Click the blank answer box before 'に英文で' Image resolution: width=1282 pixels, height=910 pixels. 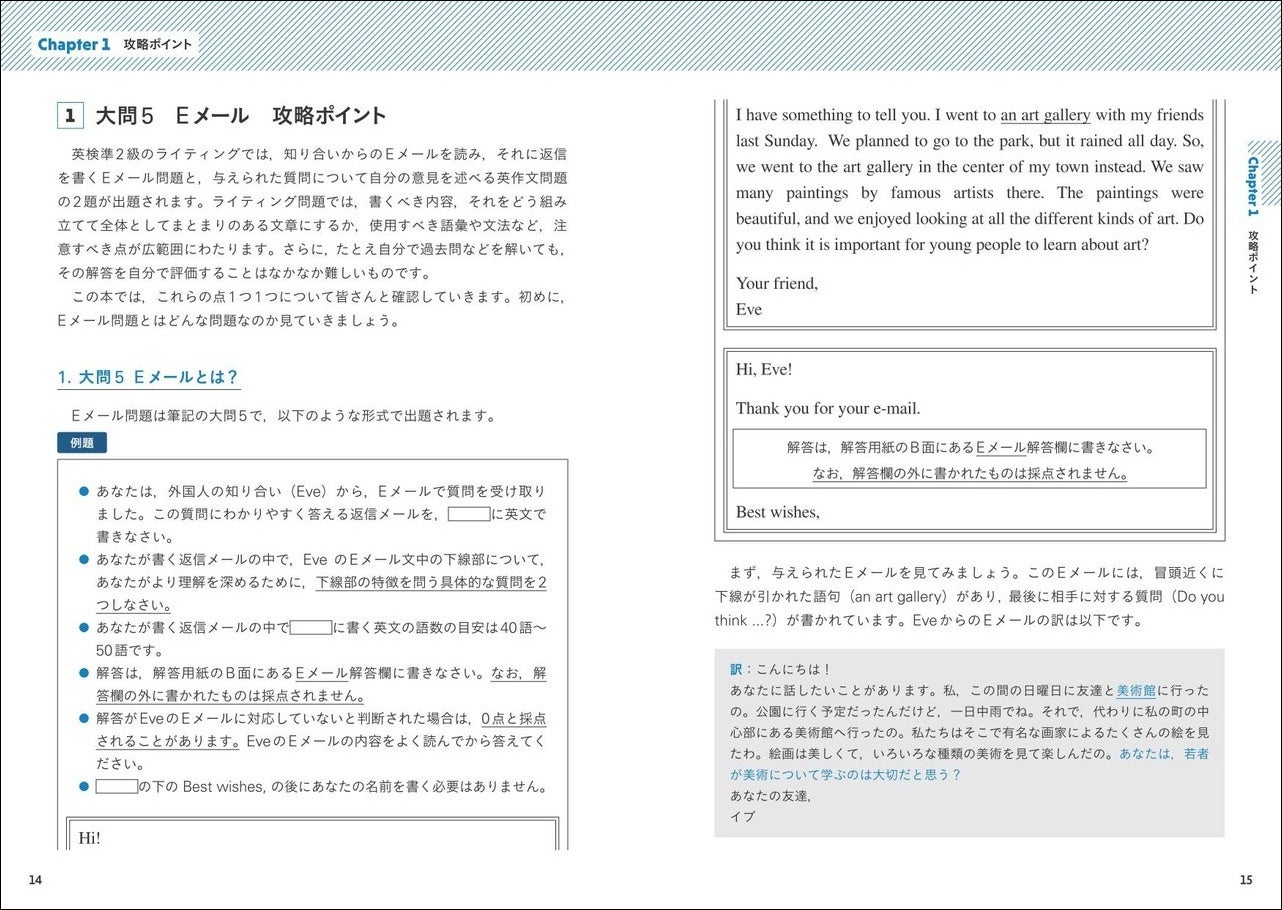tap(468, 514)
